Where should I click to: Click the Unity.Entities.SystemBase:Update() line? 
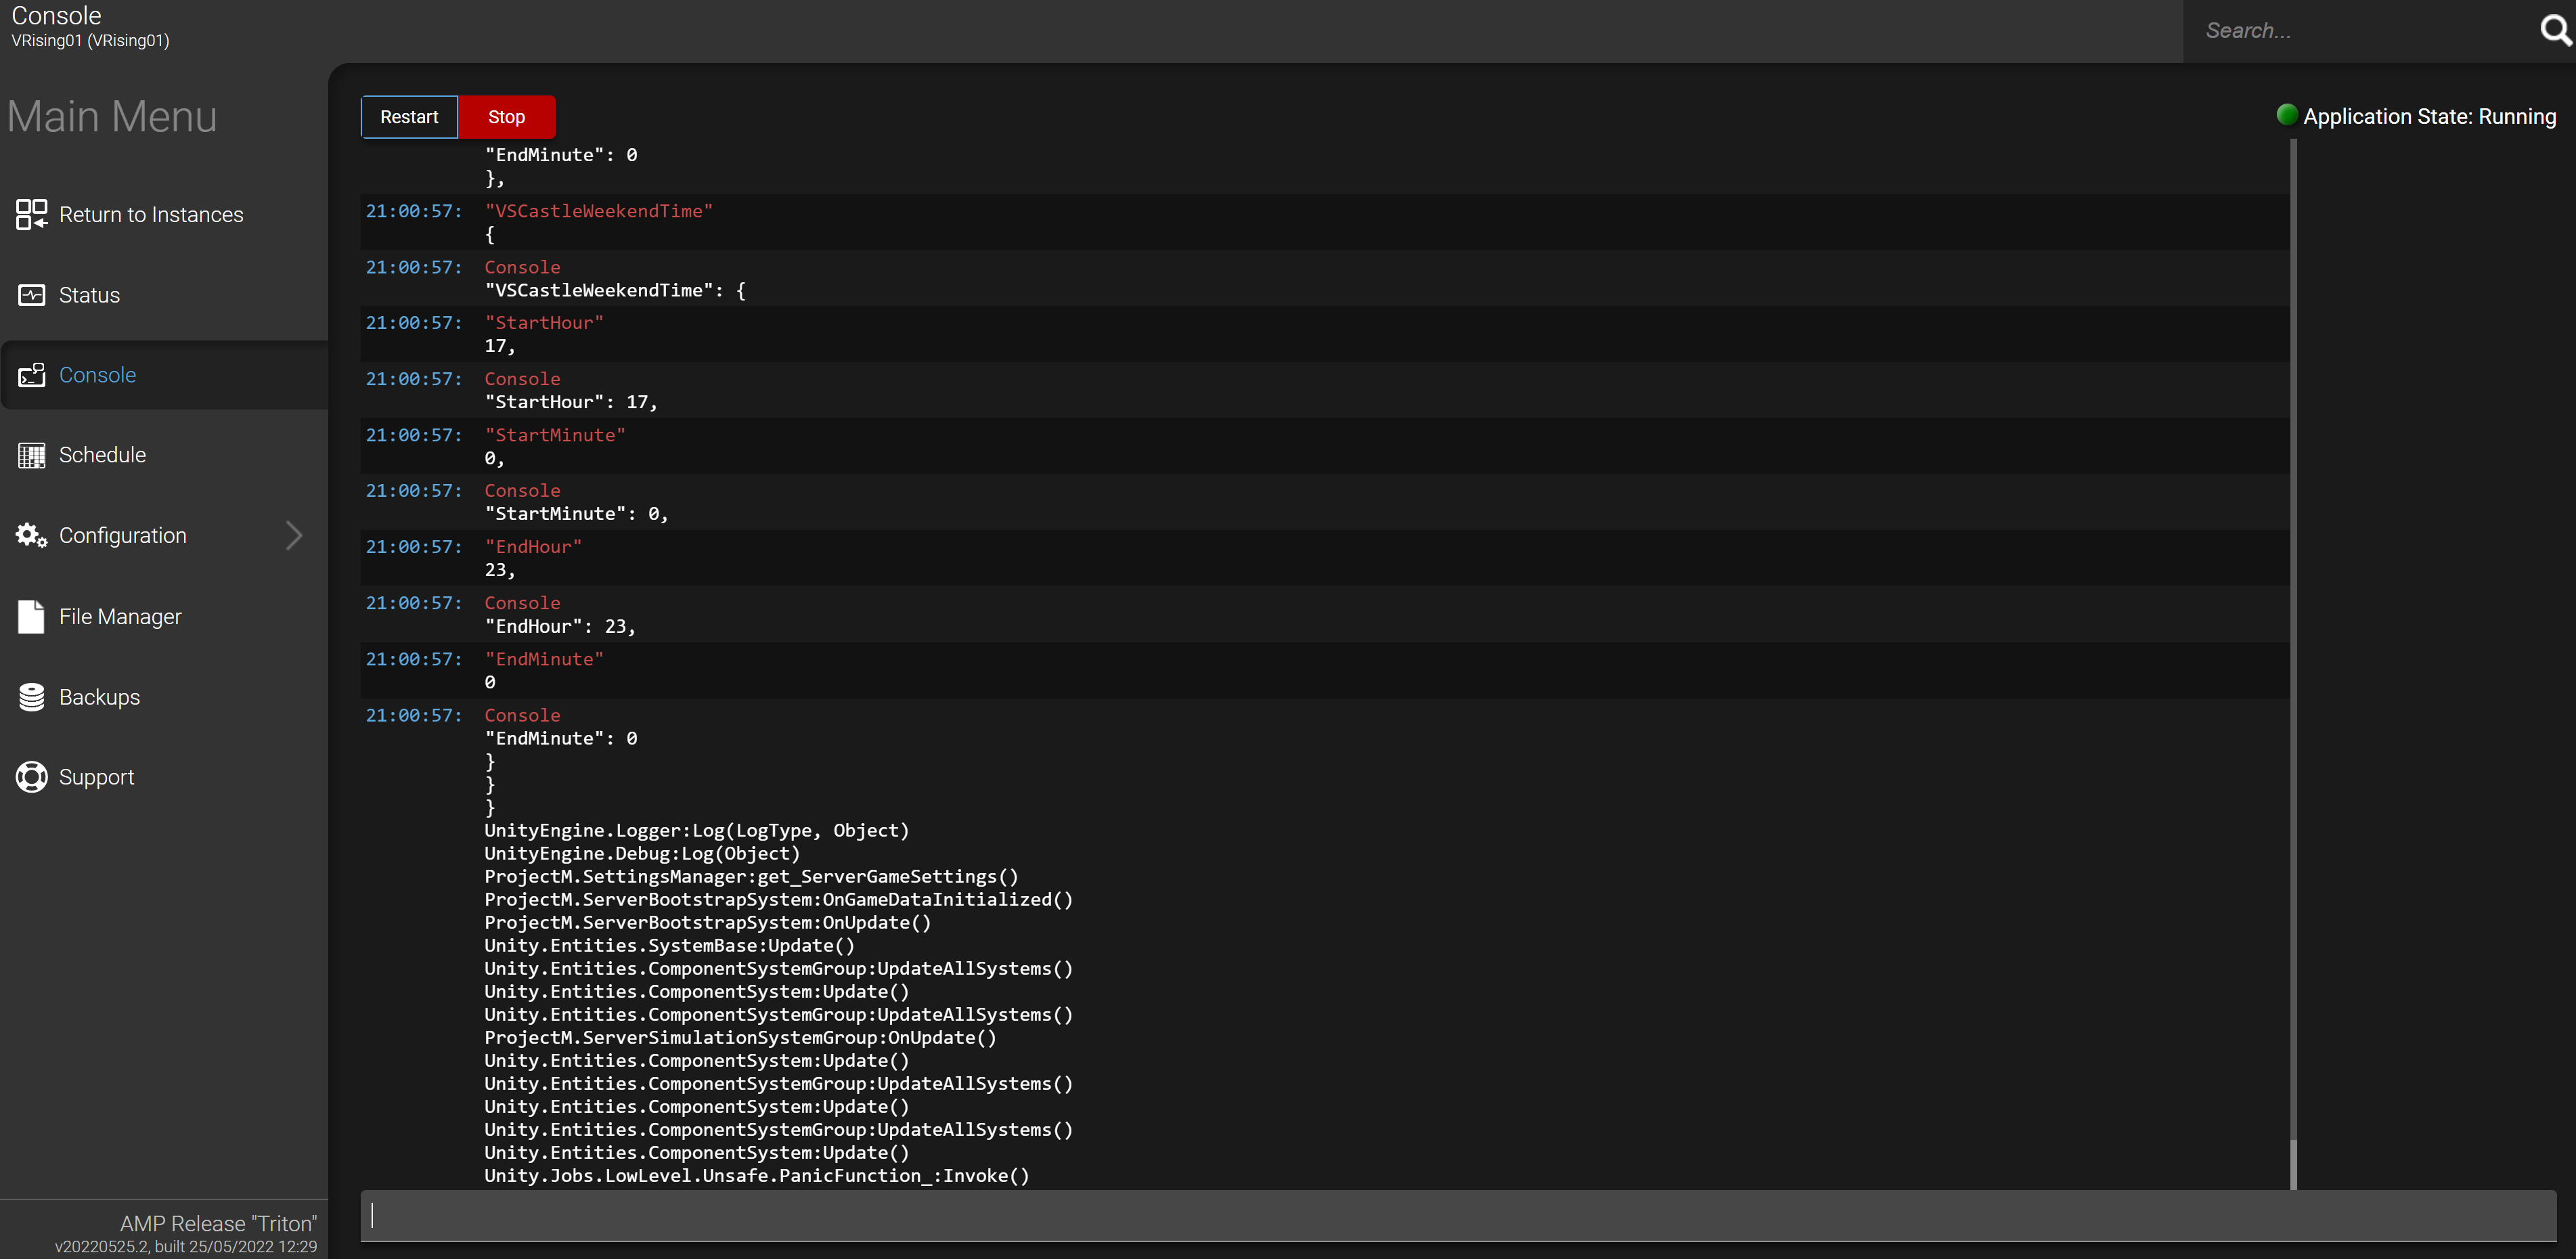point(669,945)
